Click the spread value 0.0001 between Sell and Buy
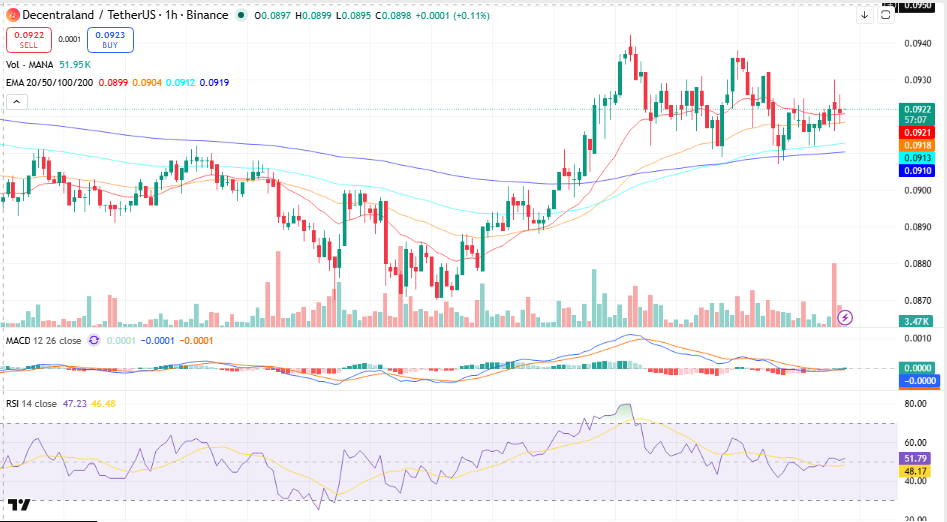This screenshot has height=522, width=947. pos(69,39)
